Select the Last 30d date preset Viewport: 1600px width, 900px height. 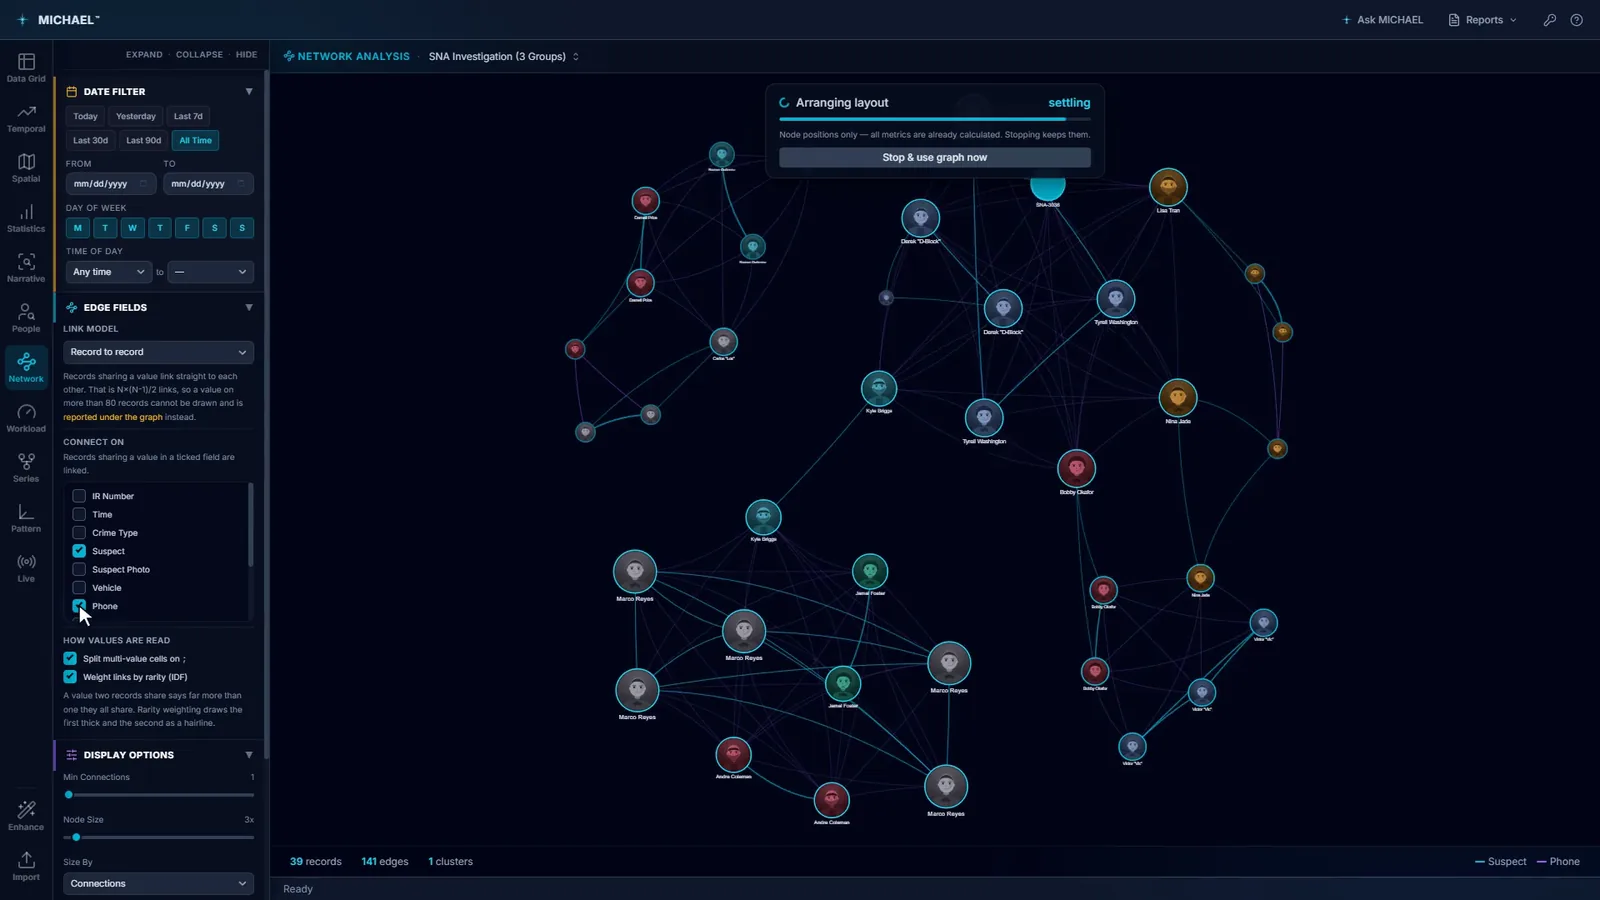[x=90, y=141]
